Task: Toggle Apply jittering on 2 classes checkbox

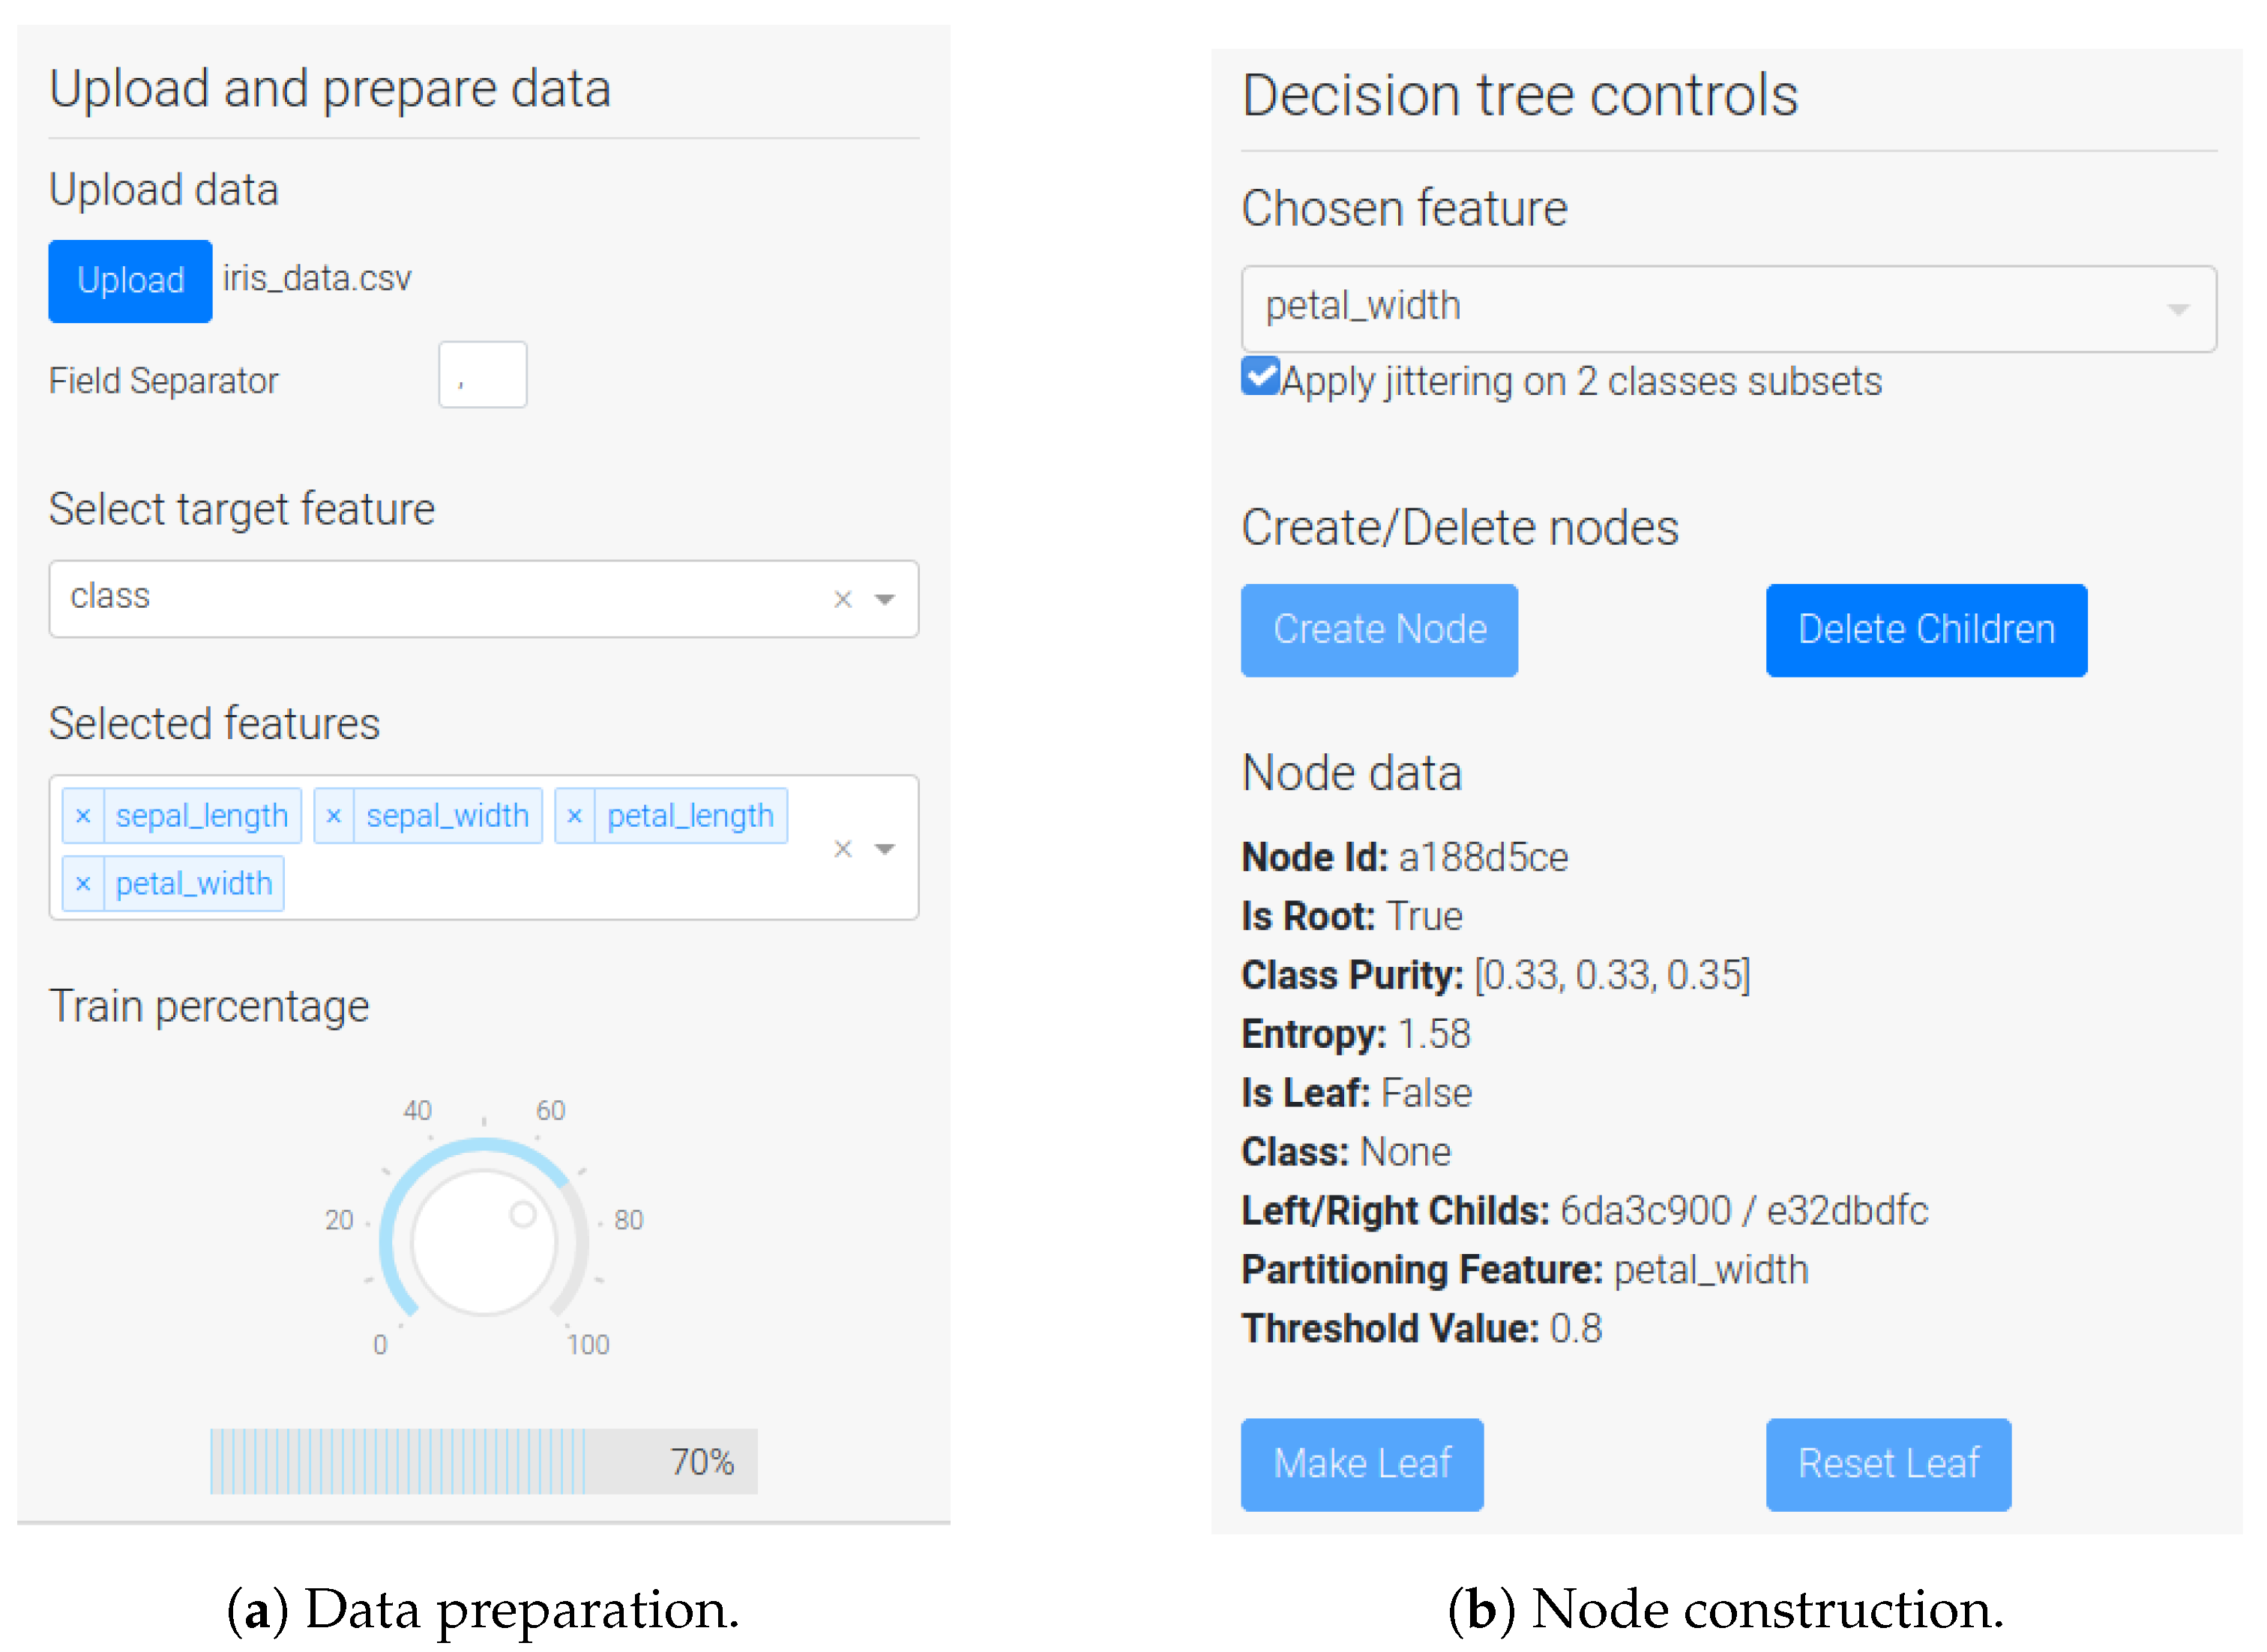Action: (1260, 377)
